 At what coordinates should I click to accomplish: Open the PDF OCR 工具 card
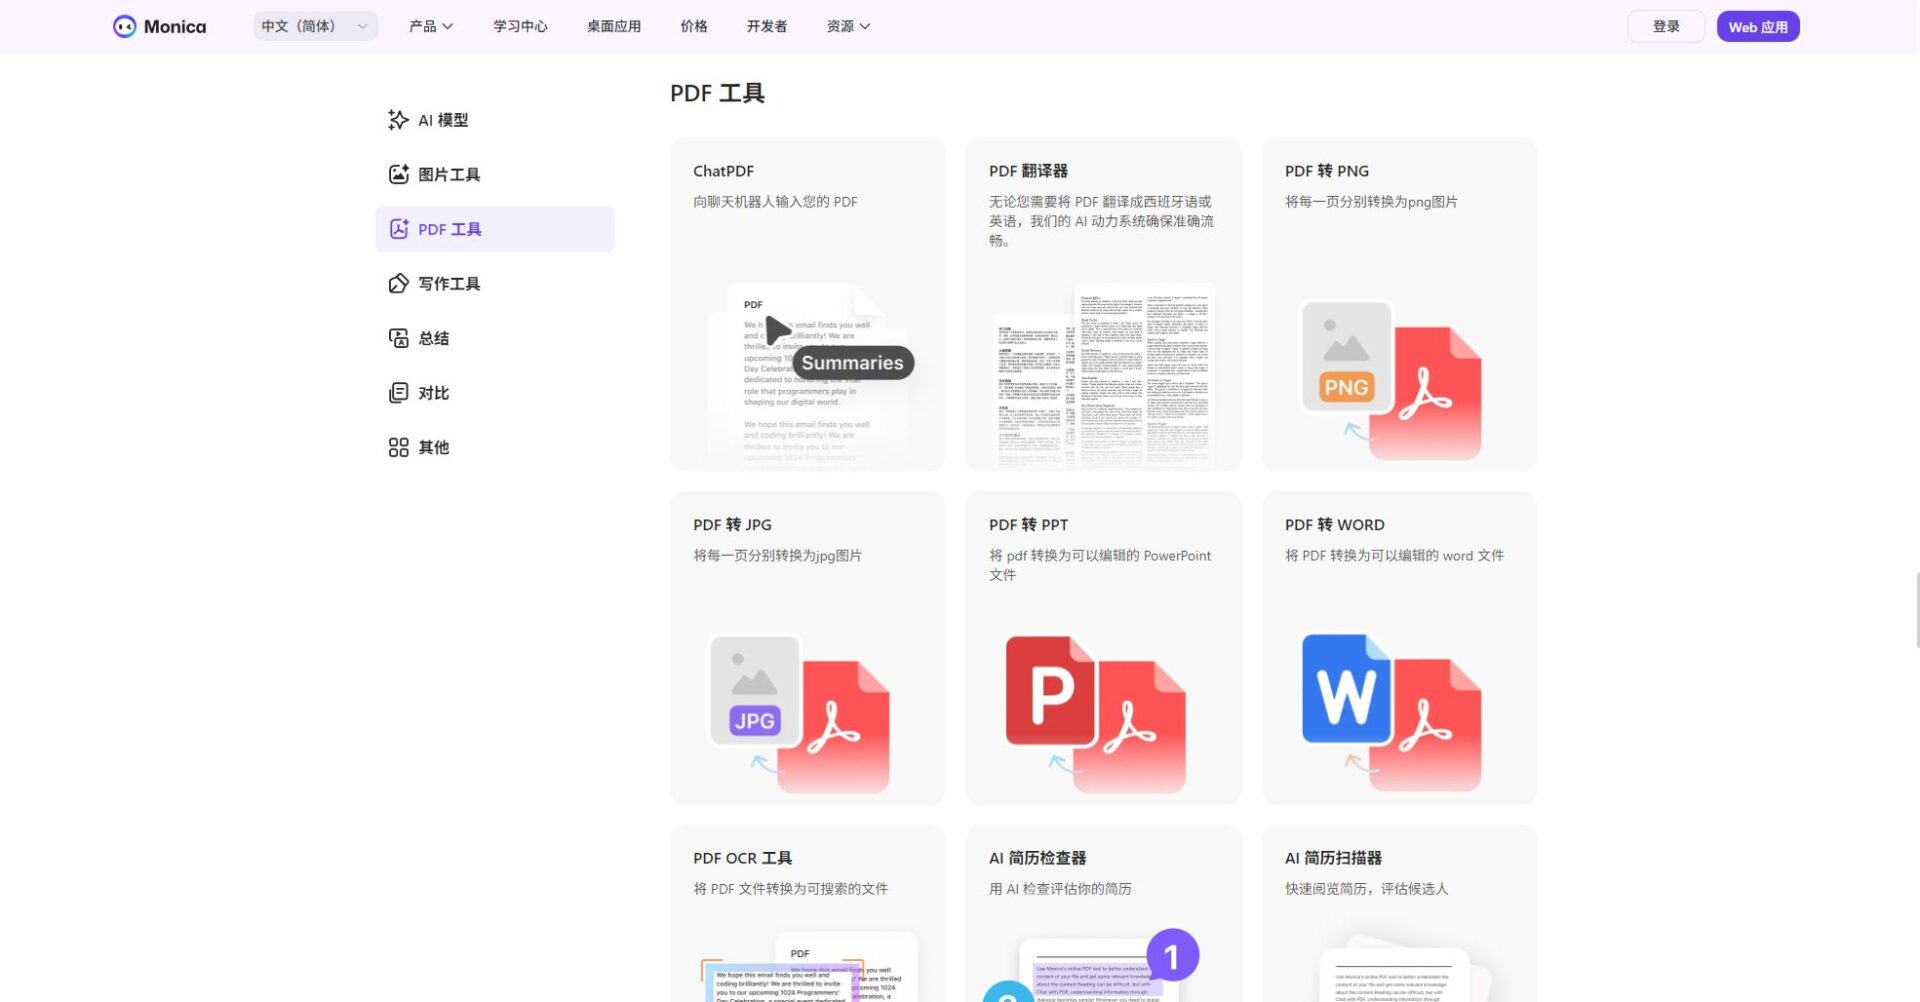pyautogui.click(x=807, y=912)
